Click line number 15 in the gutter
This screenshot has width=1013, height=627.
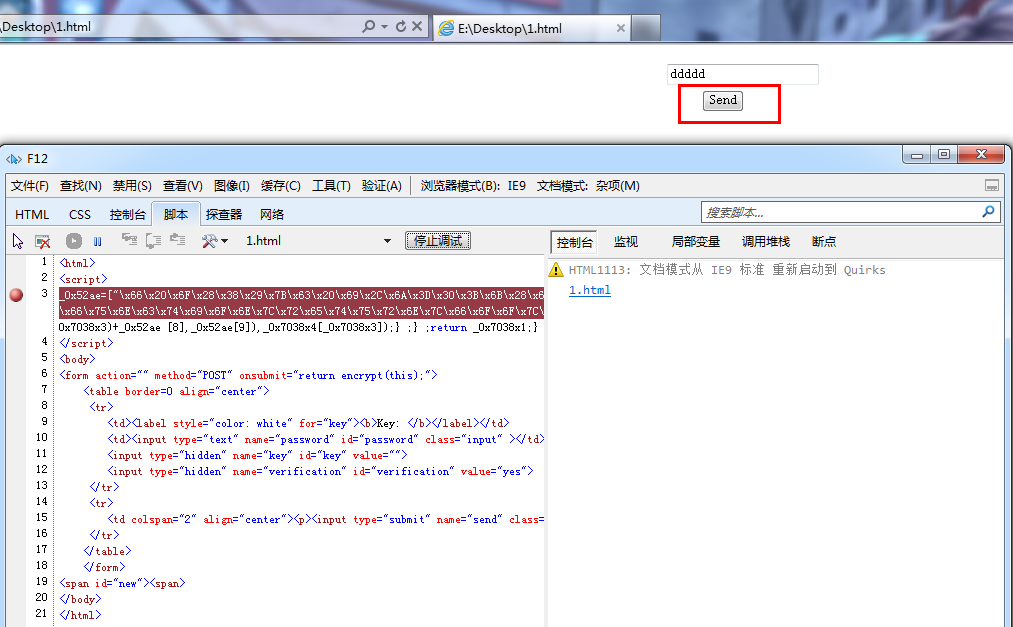click(x=41, y=517)
